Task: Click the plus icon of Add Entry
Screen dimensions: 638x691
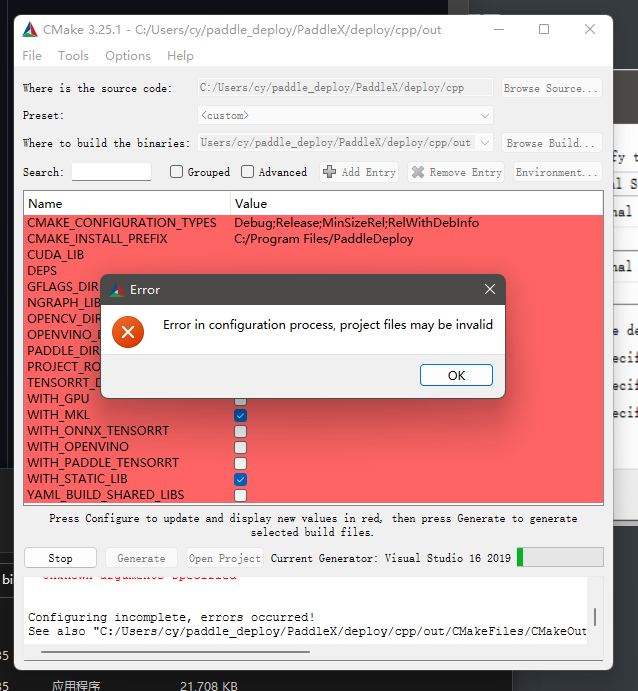Action: pos(329,172)
